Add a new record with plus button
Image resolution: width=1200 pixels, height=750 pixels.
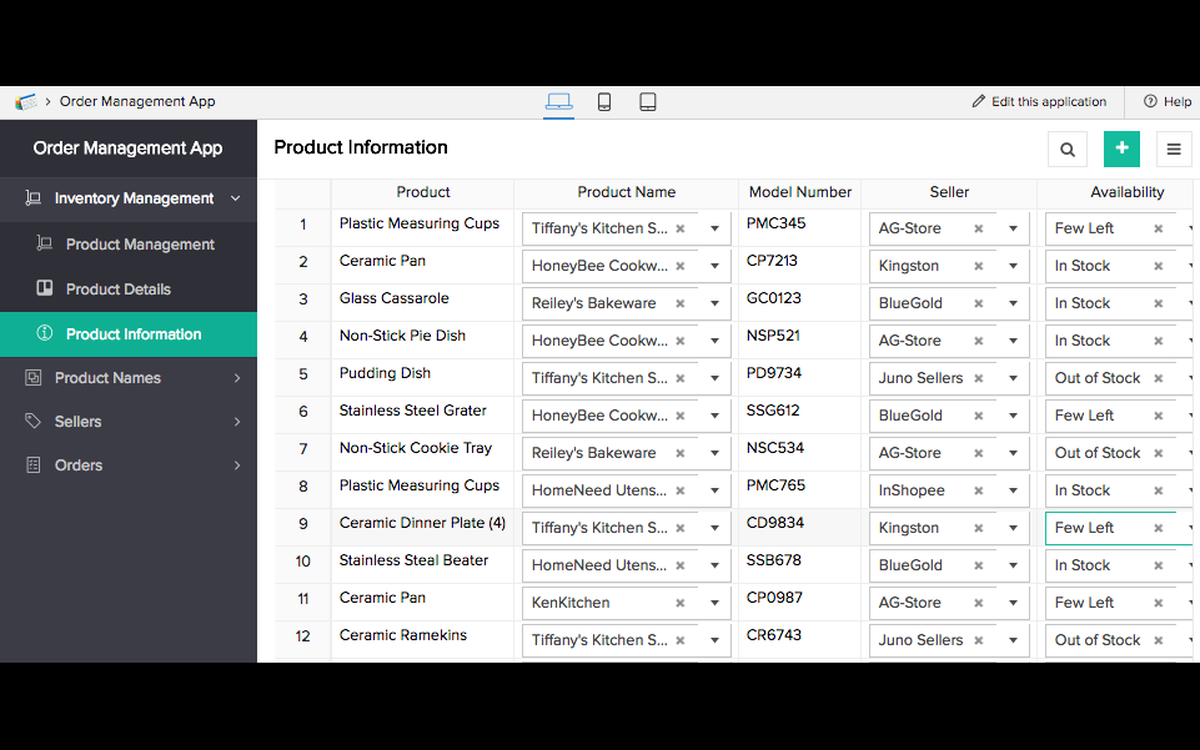(1122, 149)
